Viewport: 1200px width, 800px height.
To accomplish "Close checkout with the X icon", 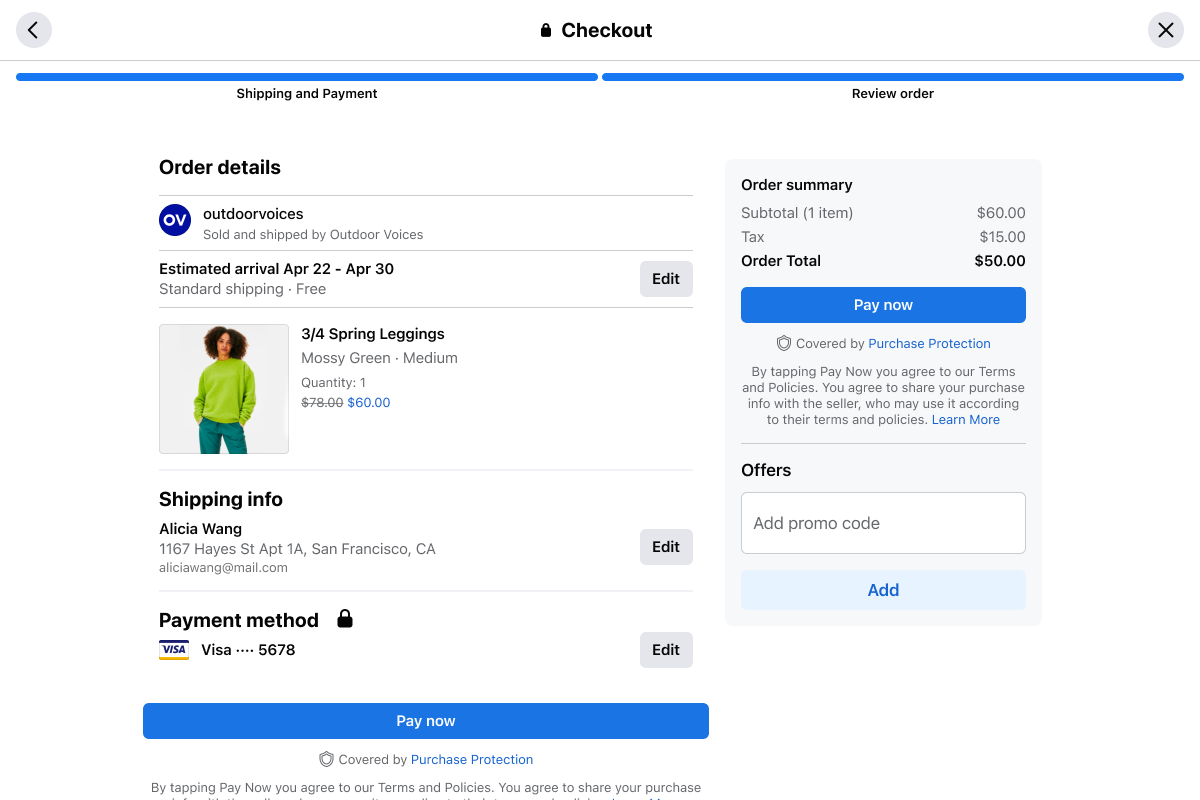I will point(1166,30).
